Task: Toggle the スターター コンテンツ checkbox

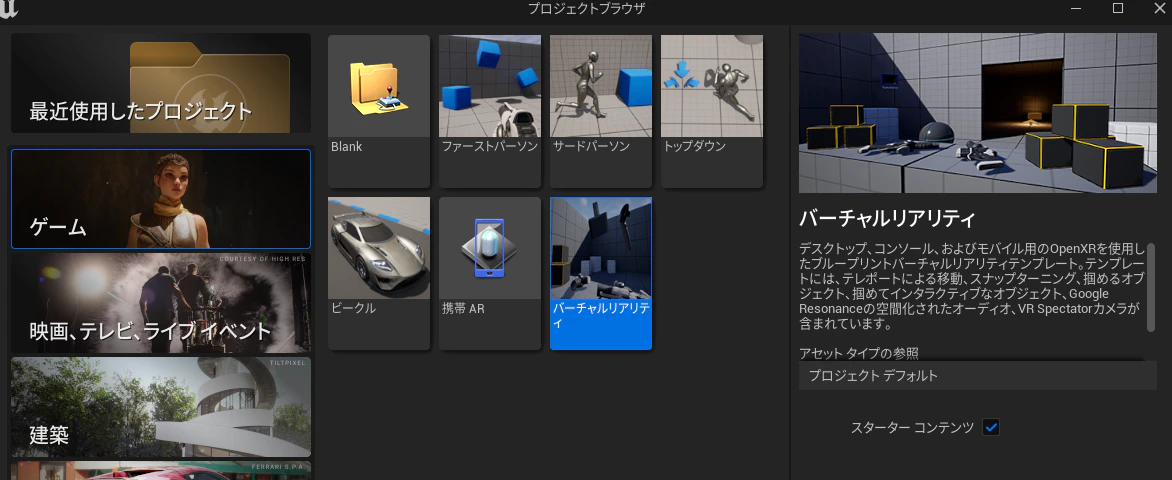Action: (991, 428)
